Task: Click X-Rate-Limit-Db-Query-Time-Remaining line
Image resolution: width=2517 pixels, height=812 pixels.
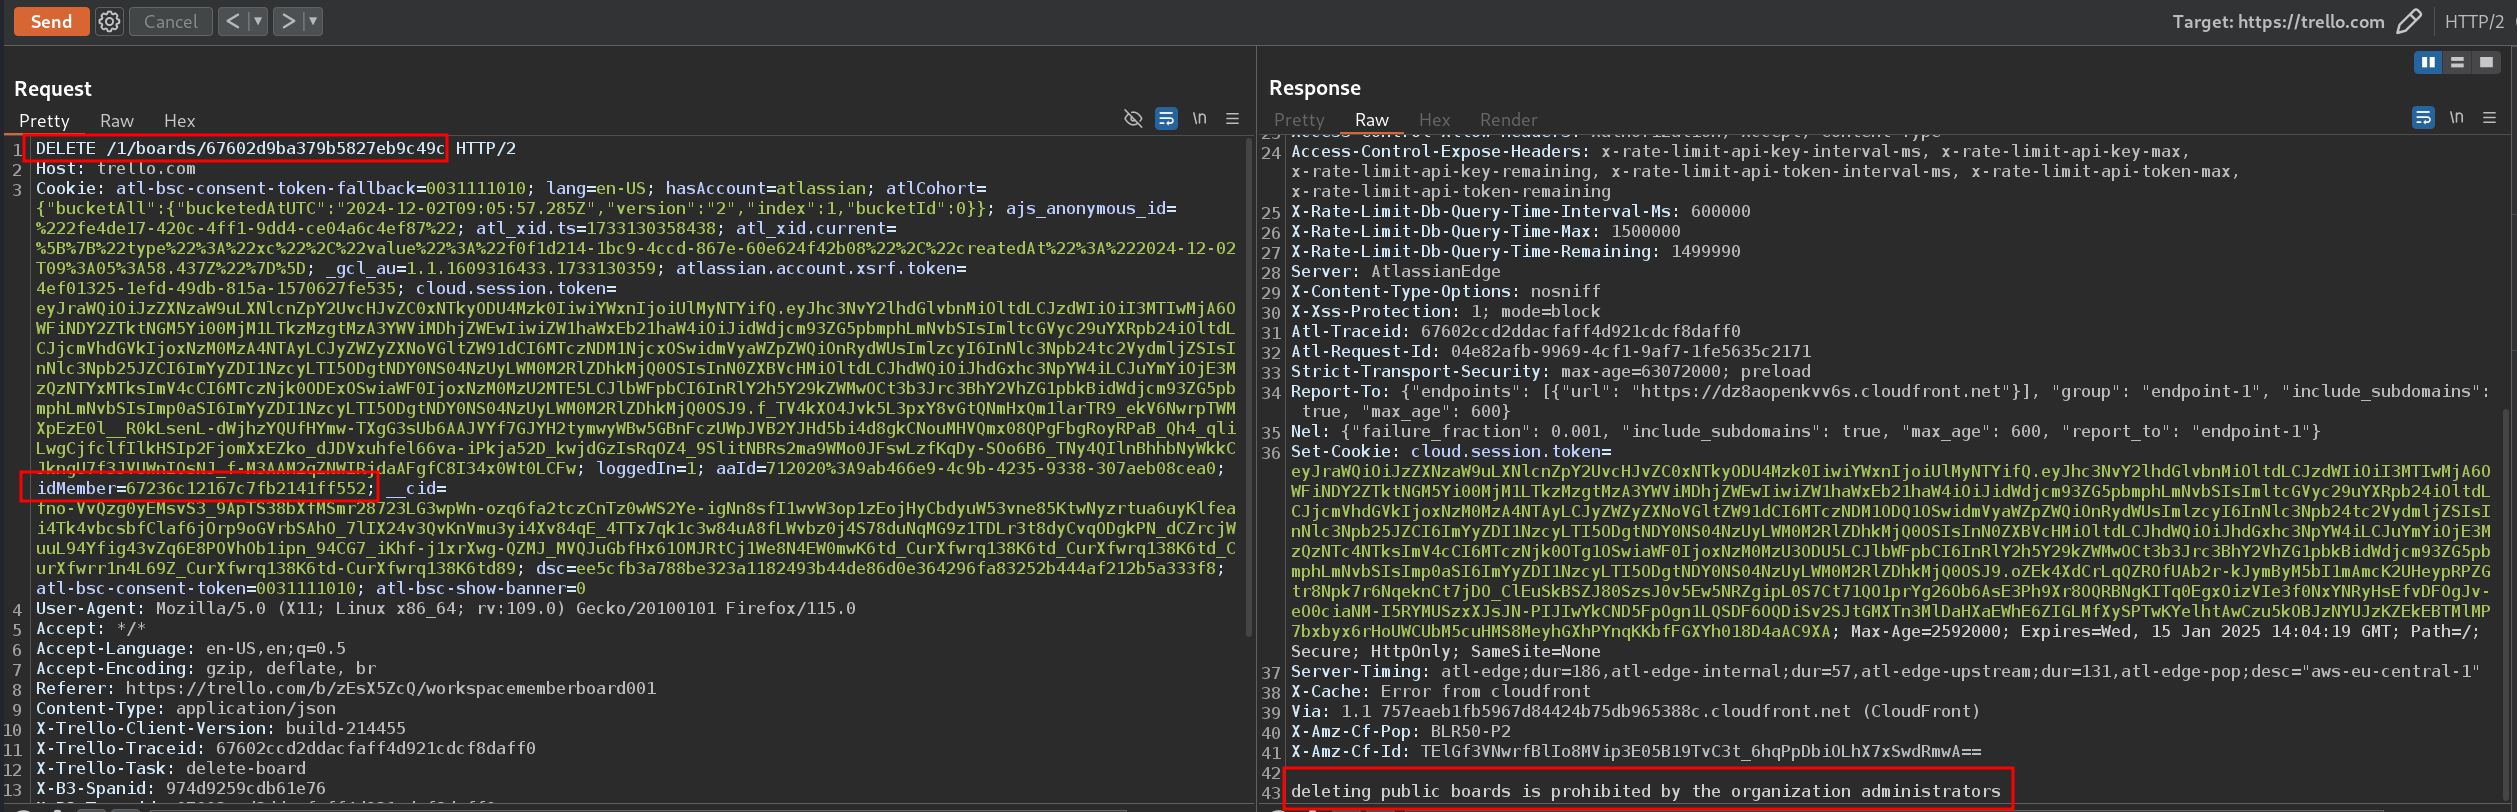Action: coord(1516,252)
